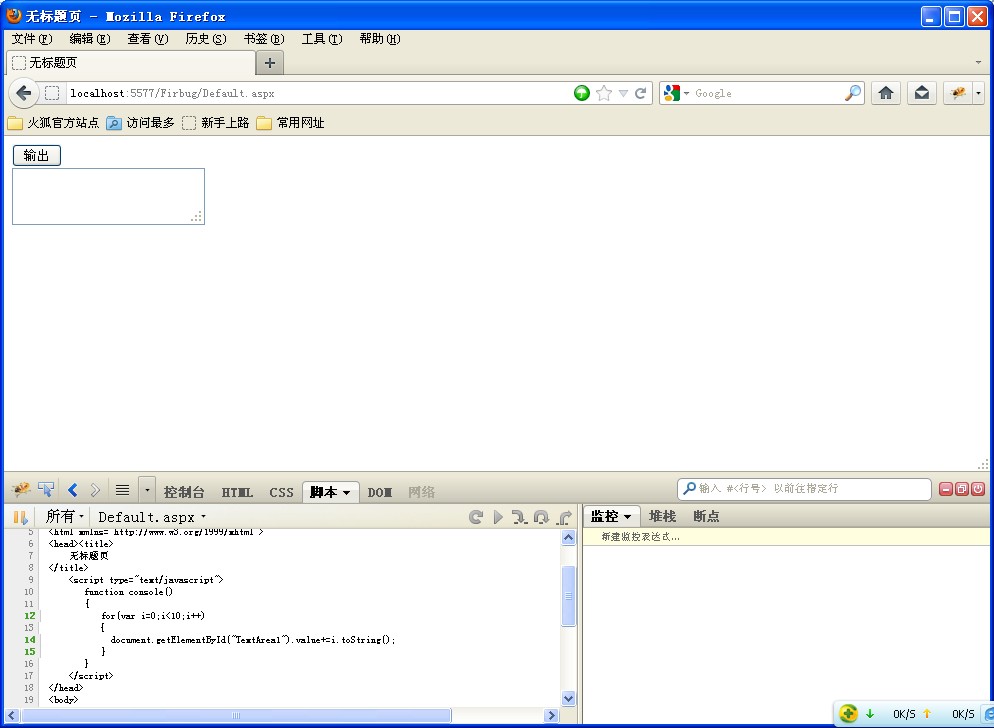Open the address bar history dropdown arrow
The width and height of the screenshot is (994, 728).
[623, 93]
